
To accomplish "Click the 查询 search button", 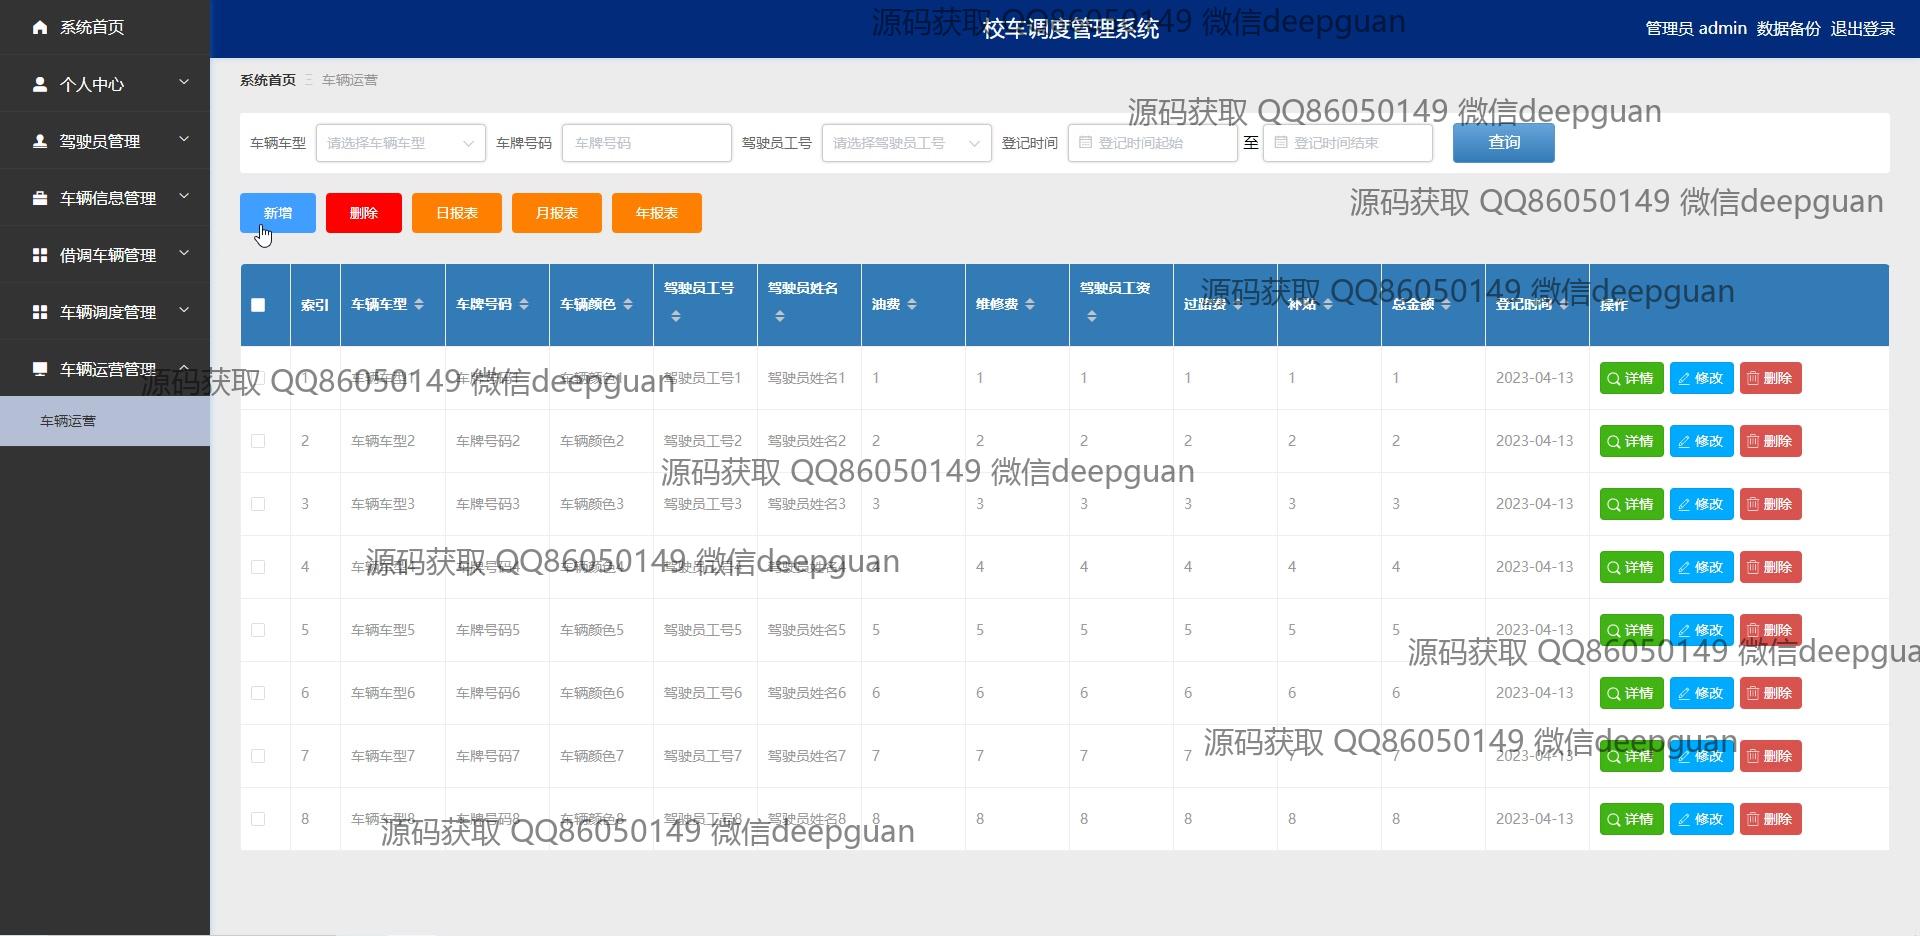I will pyautogui.click(x=1503, y=142).
